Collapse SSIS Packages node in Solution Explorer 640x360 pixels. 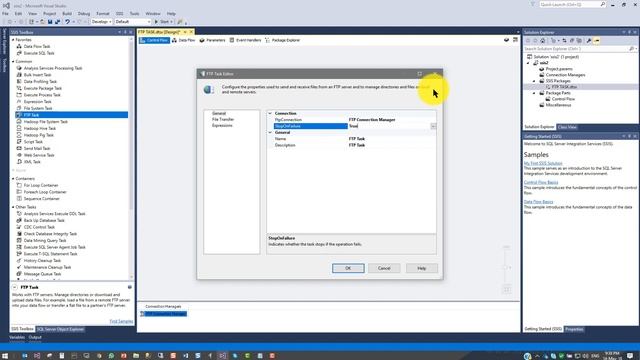point(534,81)
